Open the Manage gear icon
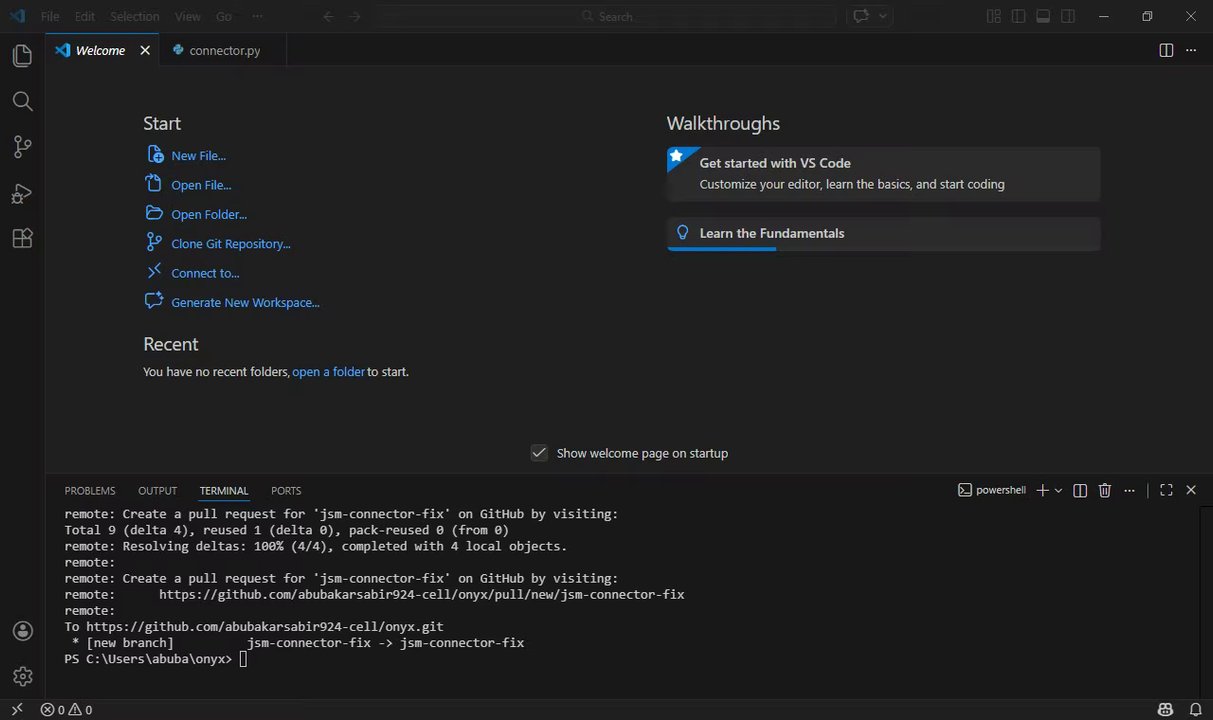The width and height of the screenshot is (1213, 720). click(x=22, y=676)
